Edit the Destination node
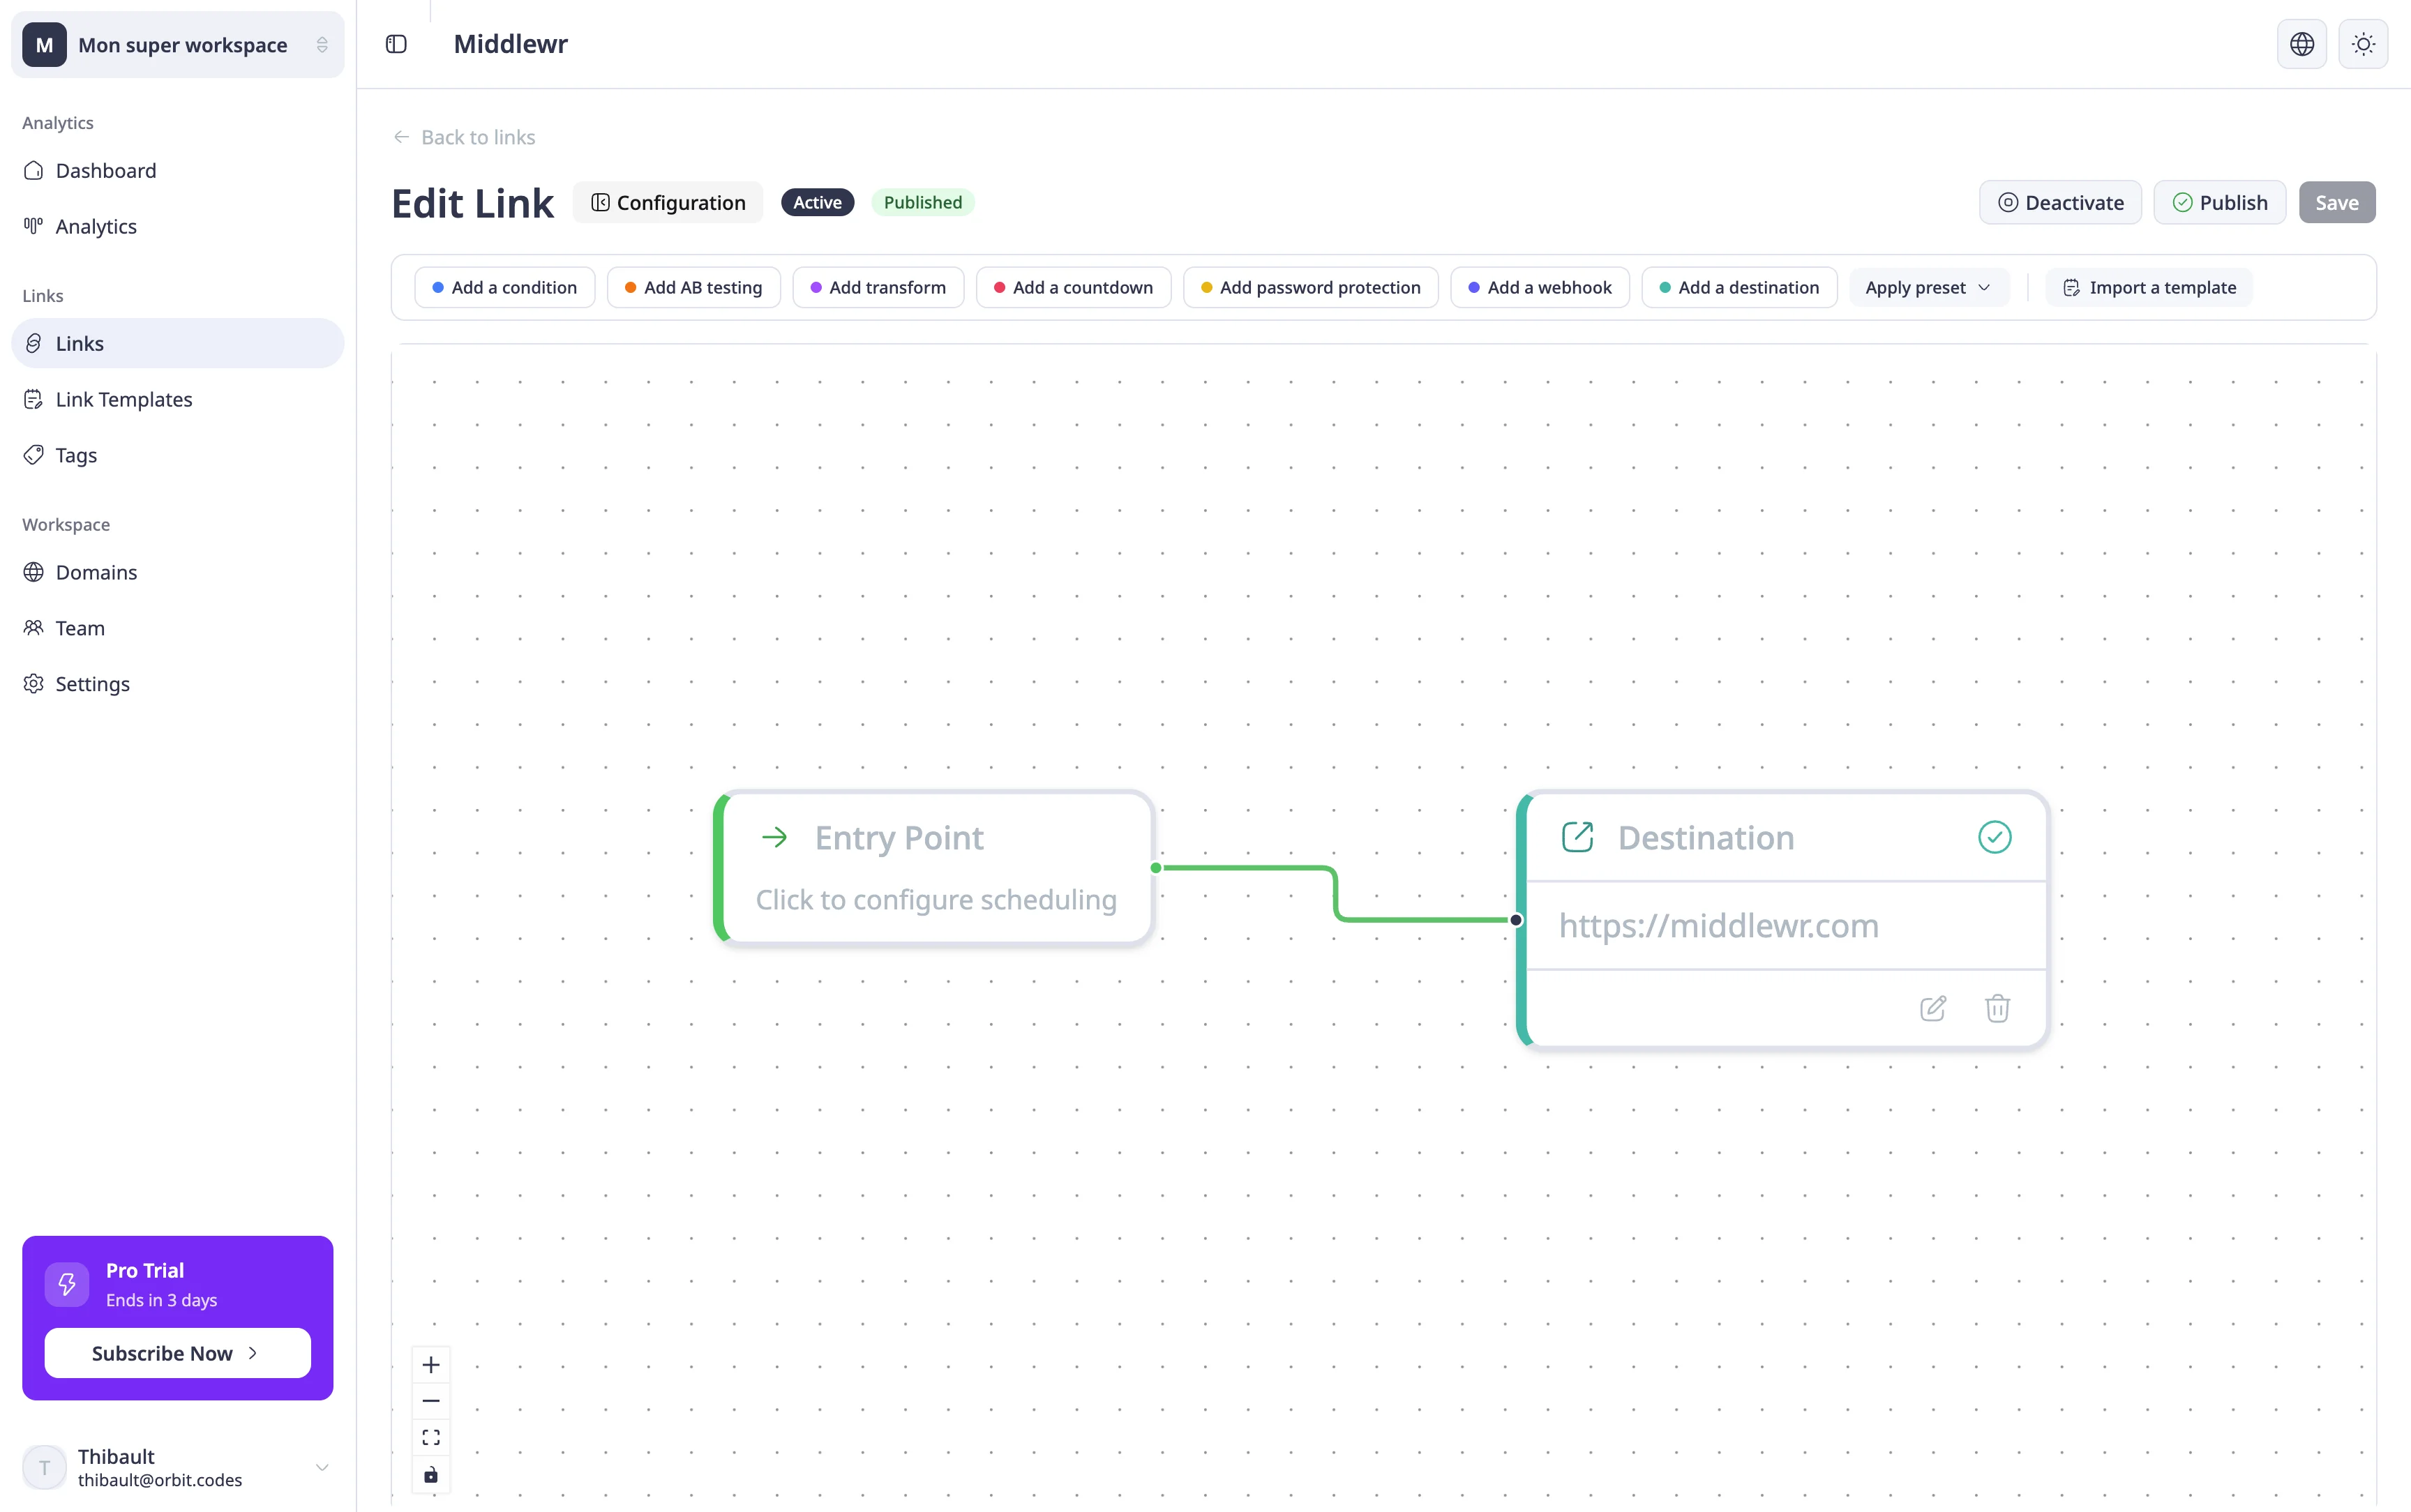 (1933, 1008)
